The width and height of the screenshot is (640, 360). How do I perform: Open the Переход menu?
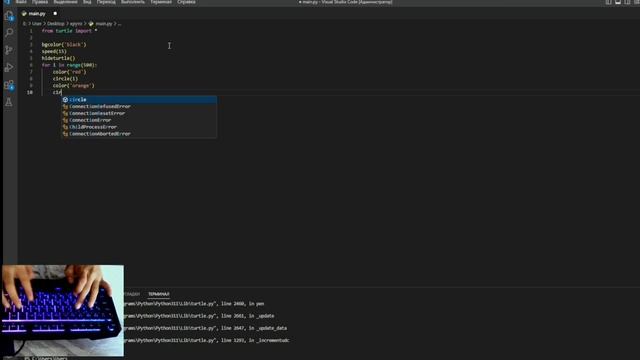(x=106, y=2)
